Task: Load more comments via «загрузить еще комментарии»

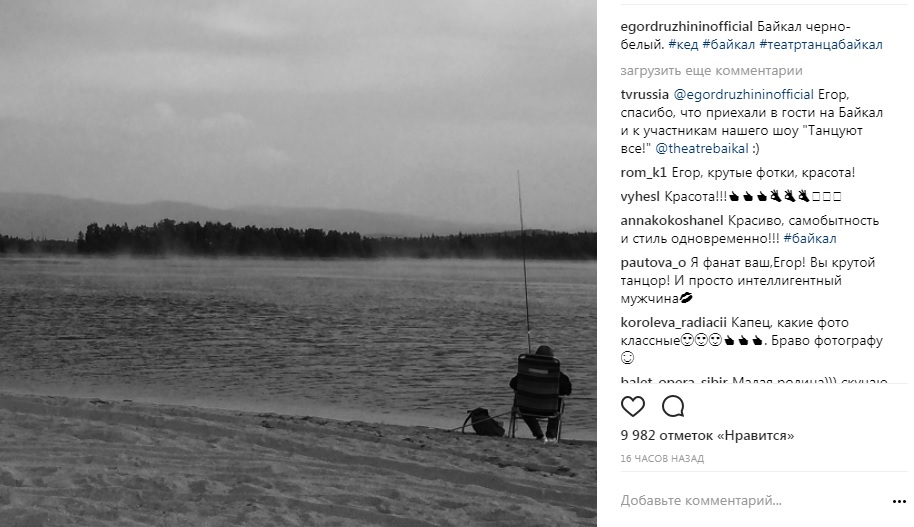Action: pyautogui.click(x=711, y=71)
